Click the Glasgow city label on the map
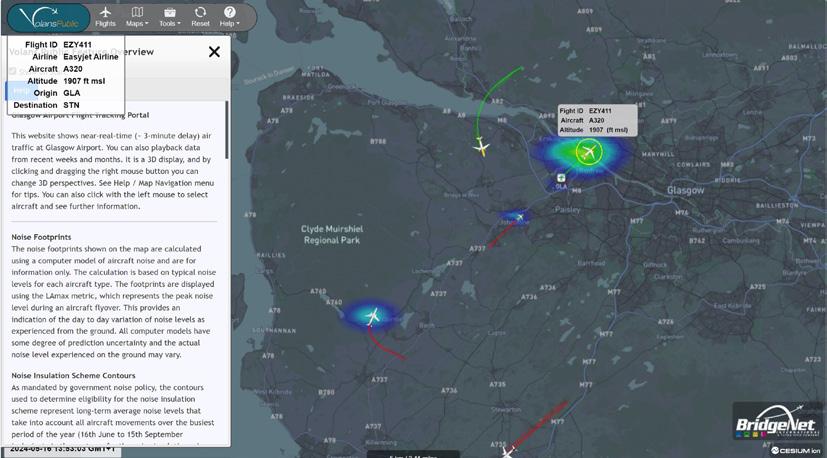The height and width of the screenshot is (458, 827). [685, 190]
